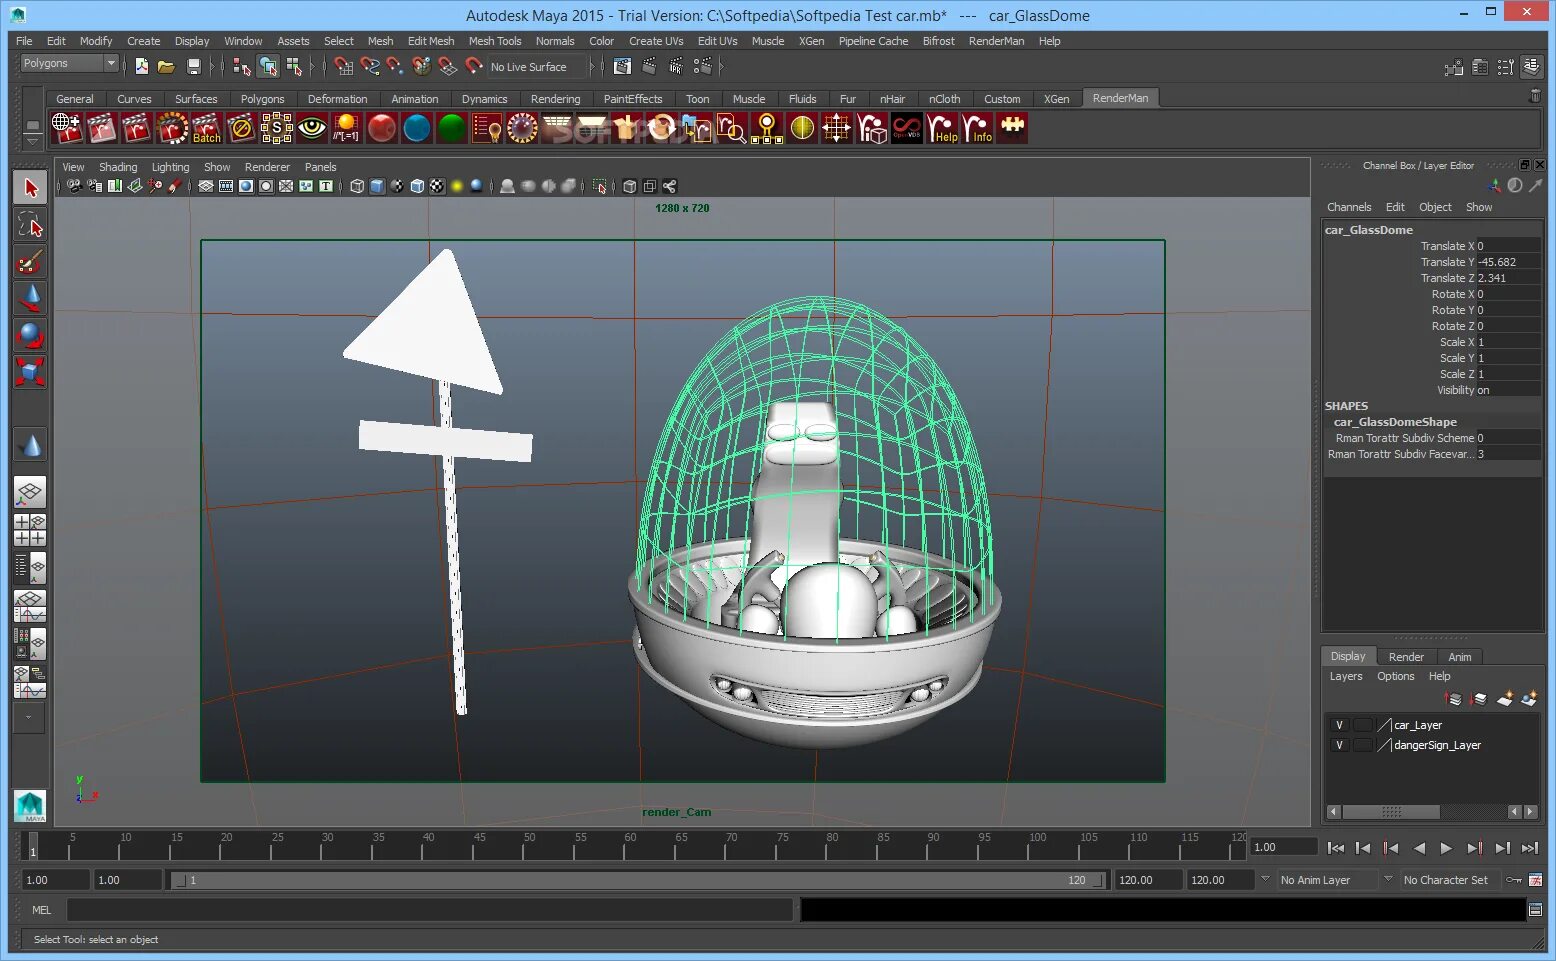
Task: Go to end of playback range
Action: pos(1530,848)
